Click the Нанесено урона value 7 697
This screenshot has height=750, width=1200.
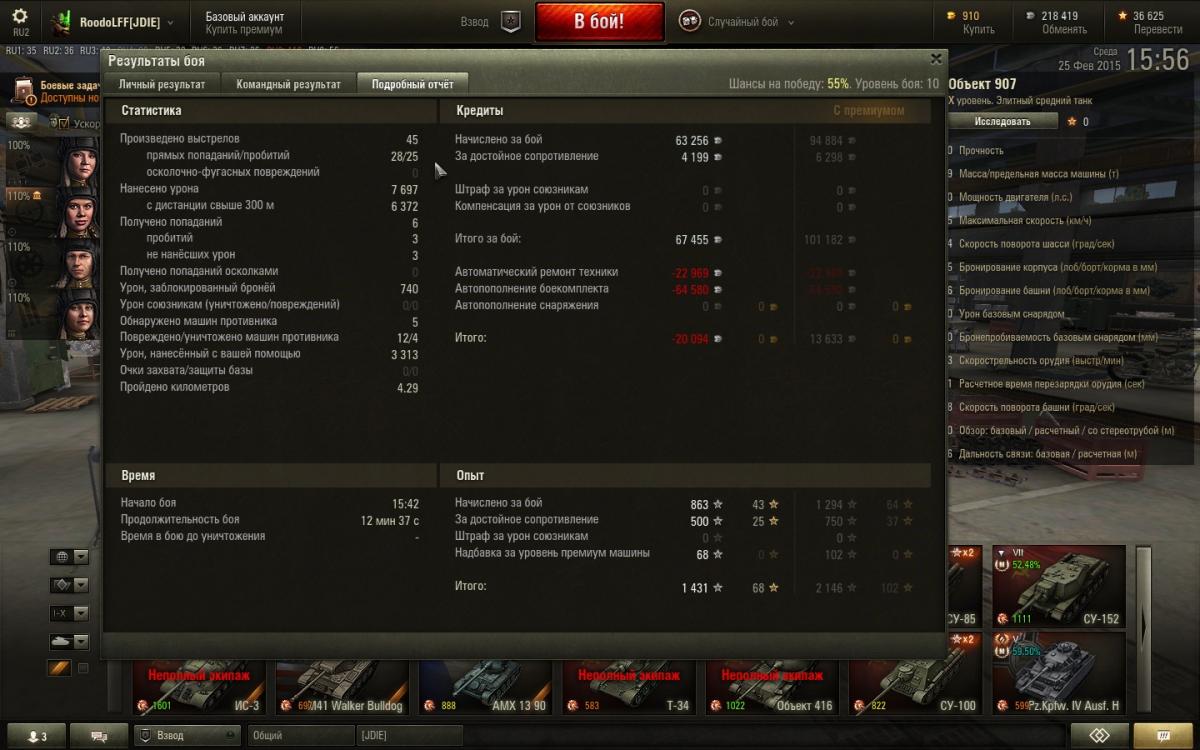click(405, 189)
